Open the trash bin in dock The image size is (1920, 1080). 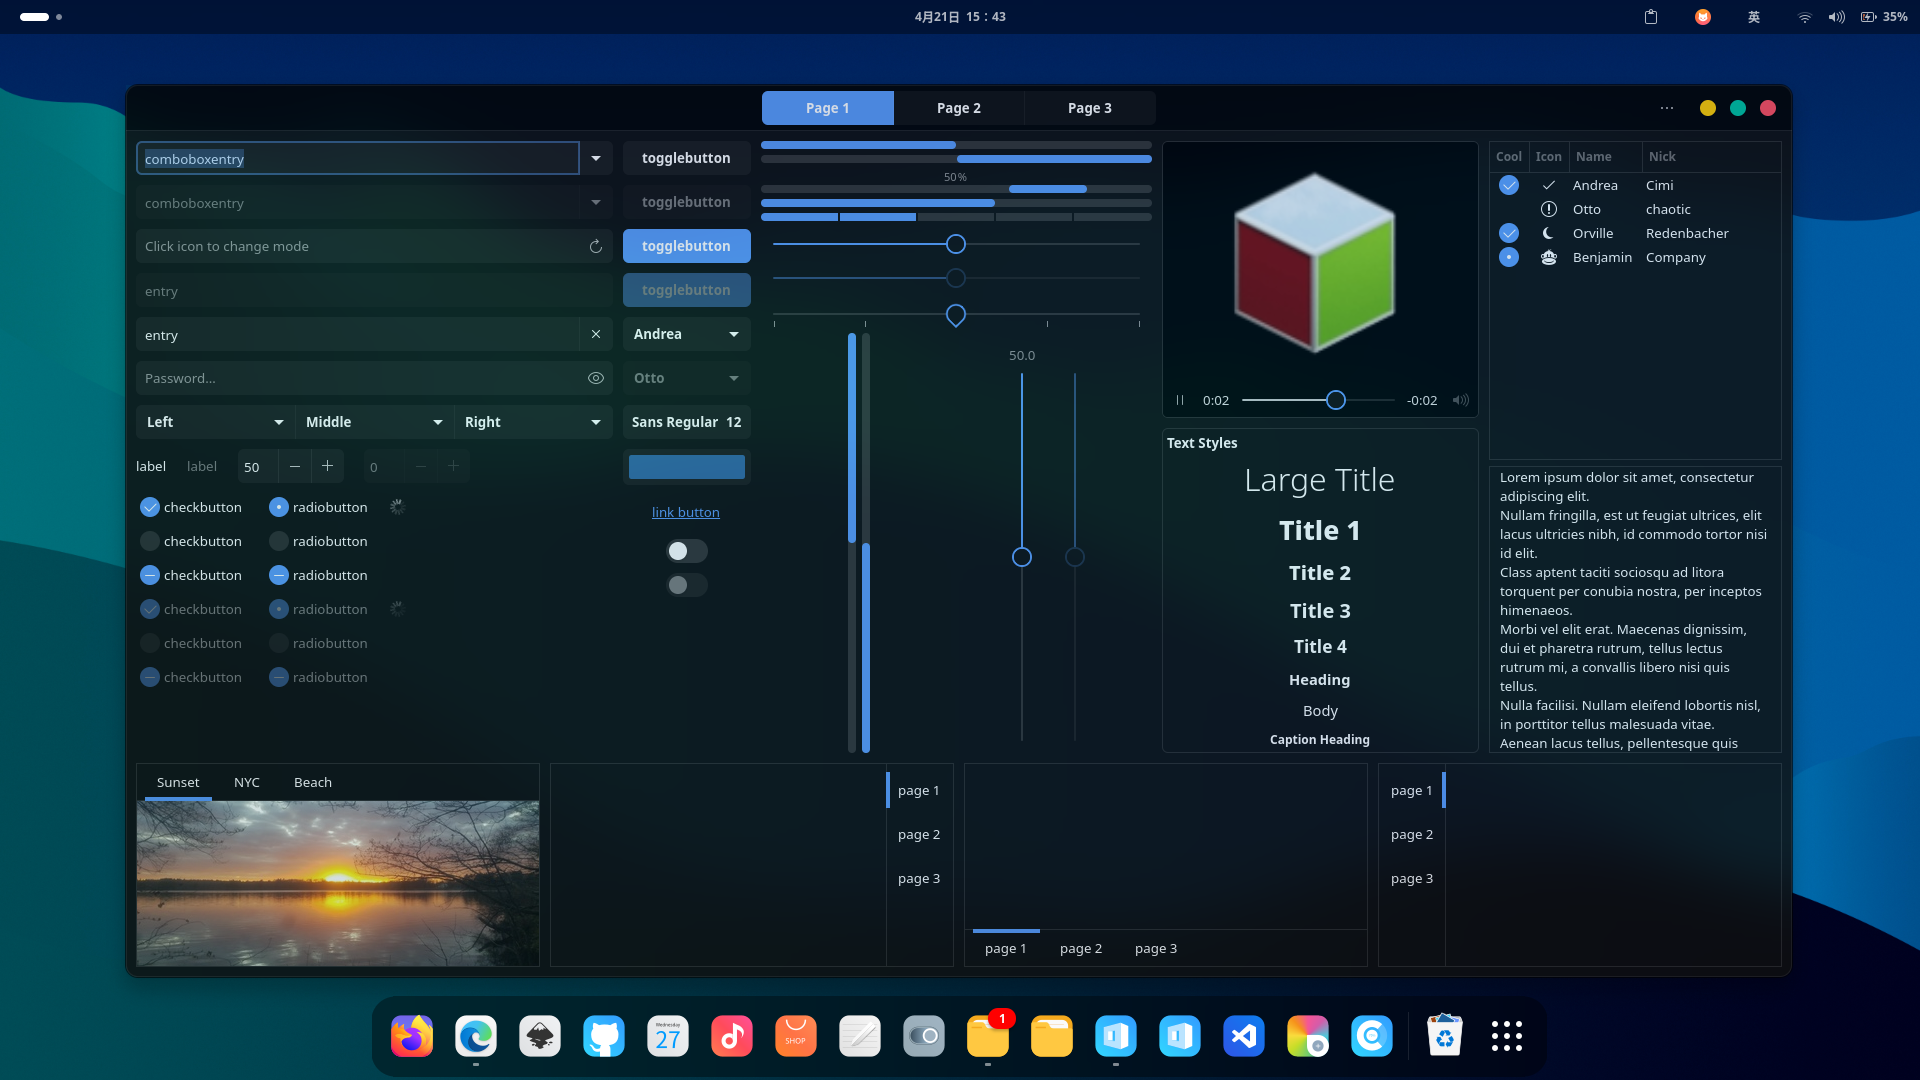1445,1036
